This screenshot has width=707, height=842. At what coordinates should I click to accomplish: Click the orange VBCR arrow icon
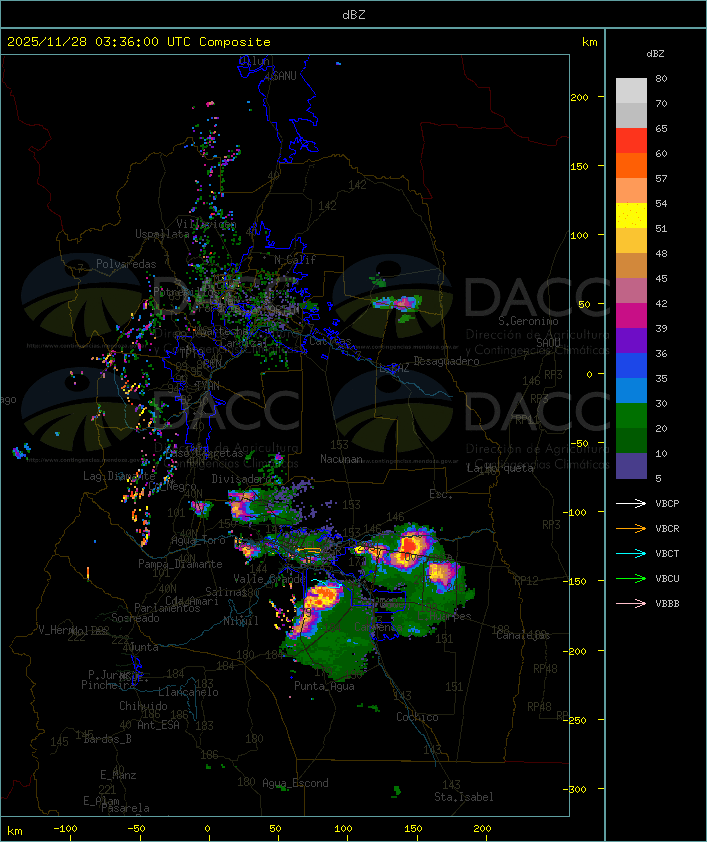pyautogui.click(x=631, y=528)
